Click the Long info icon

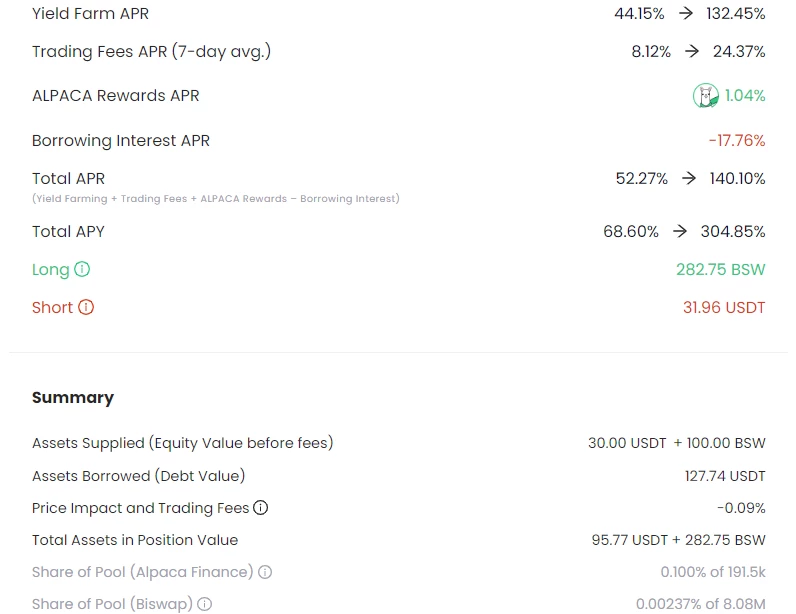[82, 269]
